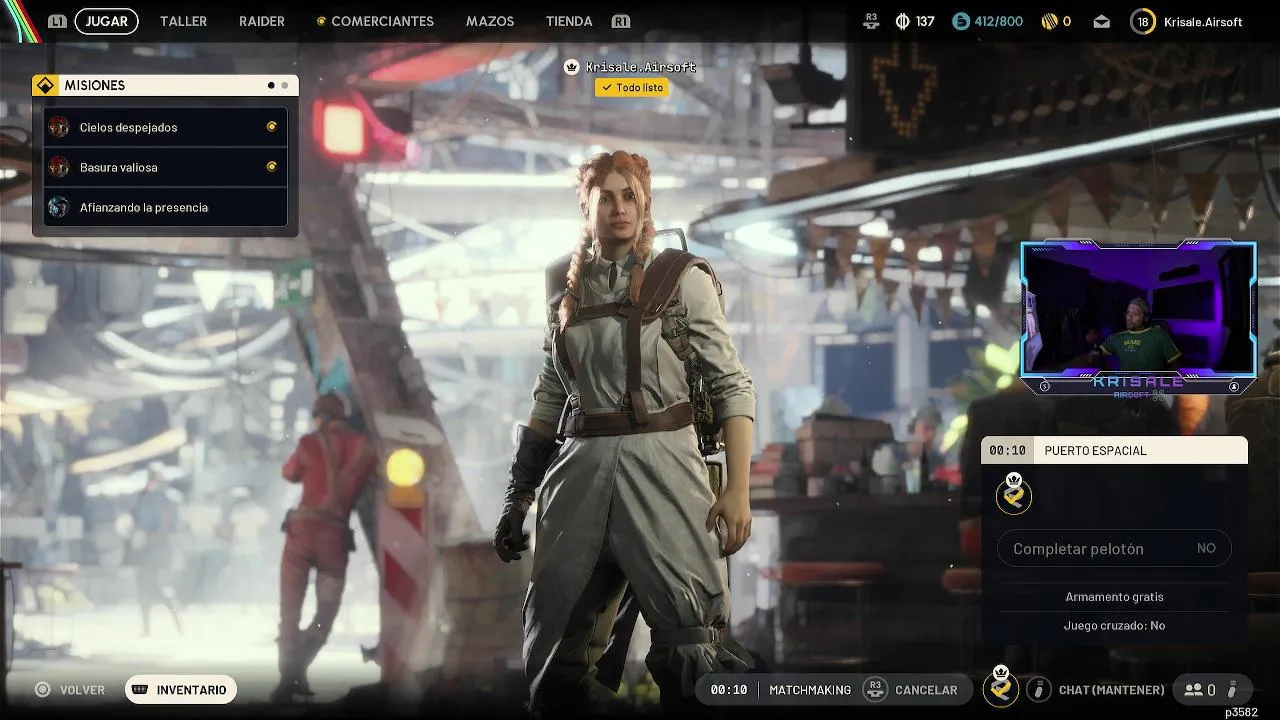Click the 00:10 timer in Puerto Espacial panel
Image resolution: width=1280 pixels, height=720 pixels.
[1008, 450]
